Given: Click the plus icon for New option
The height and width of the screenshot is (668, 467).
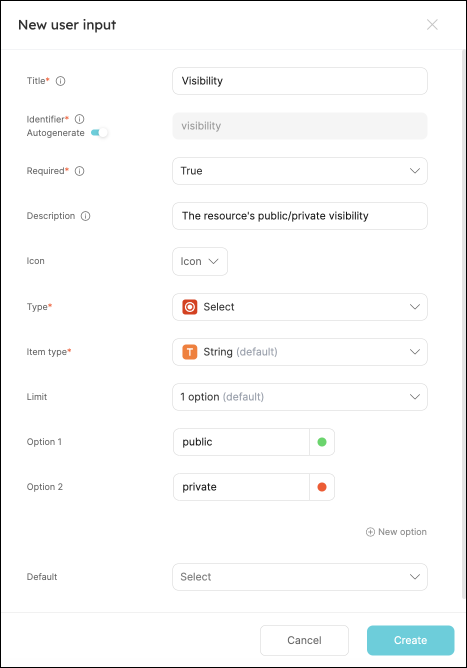Looking at the screenshot, I should pyautogui.click(x=370, y=532).
